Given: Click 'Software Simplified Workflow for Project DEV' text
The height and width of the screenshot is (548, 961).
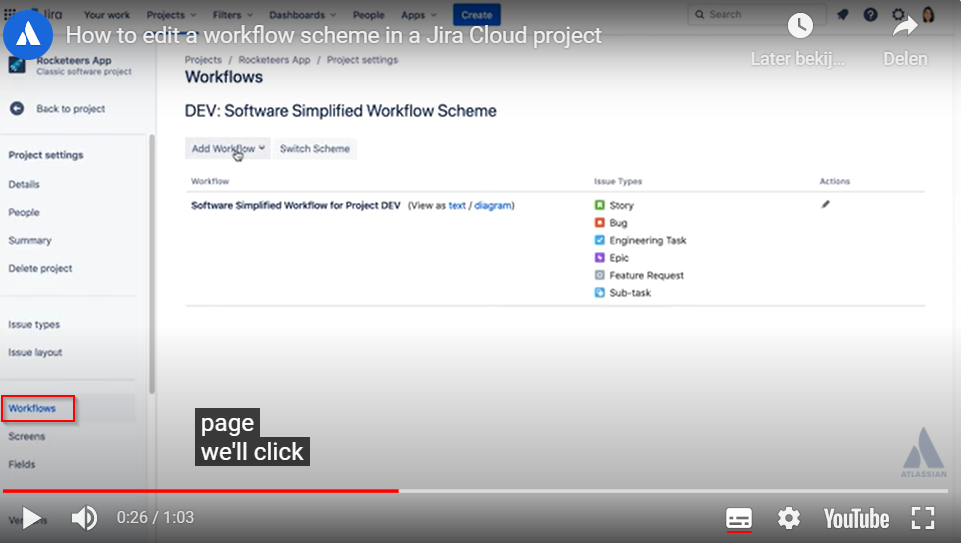Looking at the screenshot, I should tap(295, 205).
